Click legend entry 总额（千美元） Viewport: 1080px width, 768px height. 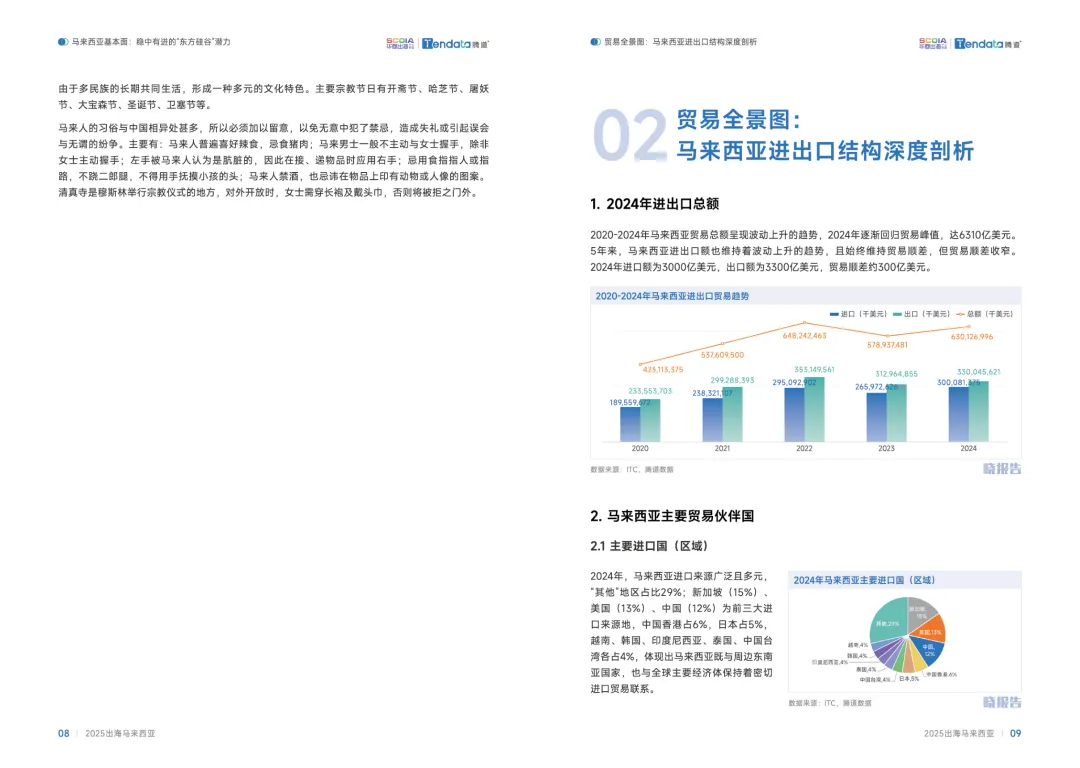coord(984,314)
